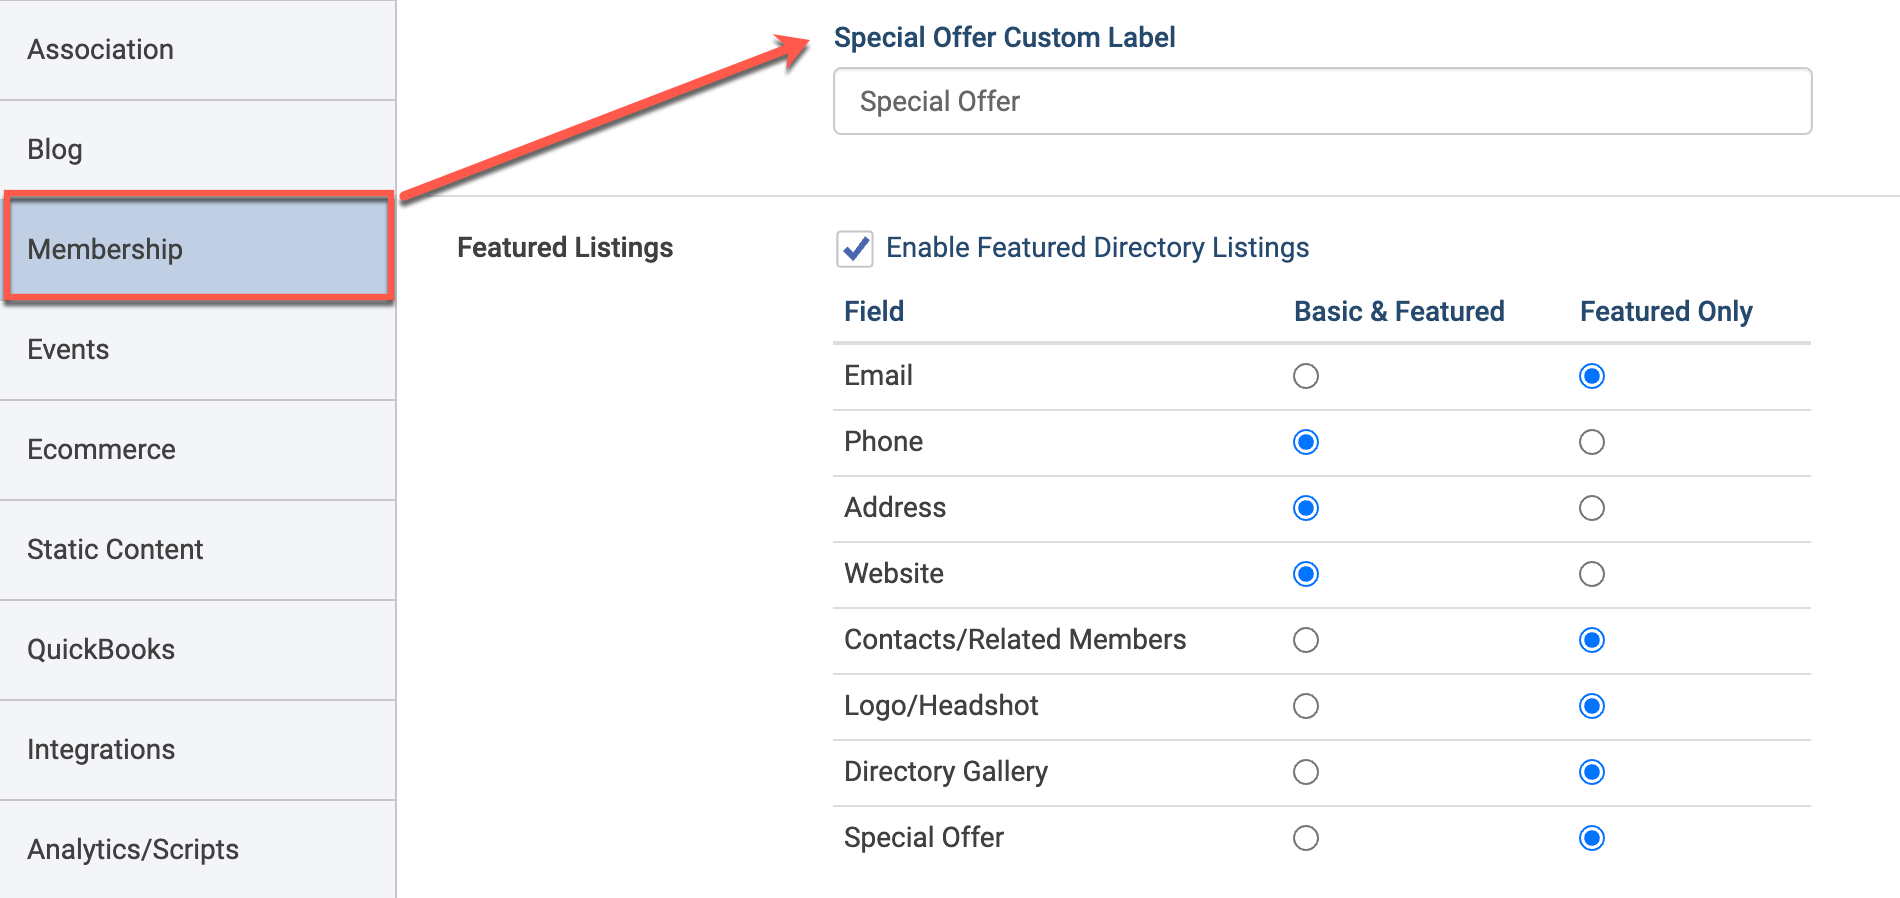Set Address to Featured Only
The height and width of the screenshot is (898, 1900).
[1592, 508]
